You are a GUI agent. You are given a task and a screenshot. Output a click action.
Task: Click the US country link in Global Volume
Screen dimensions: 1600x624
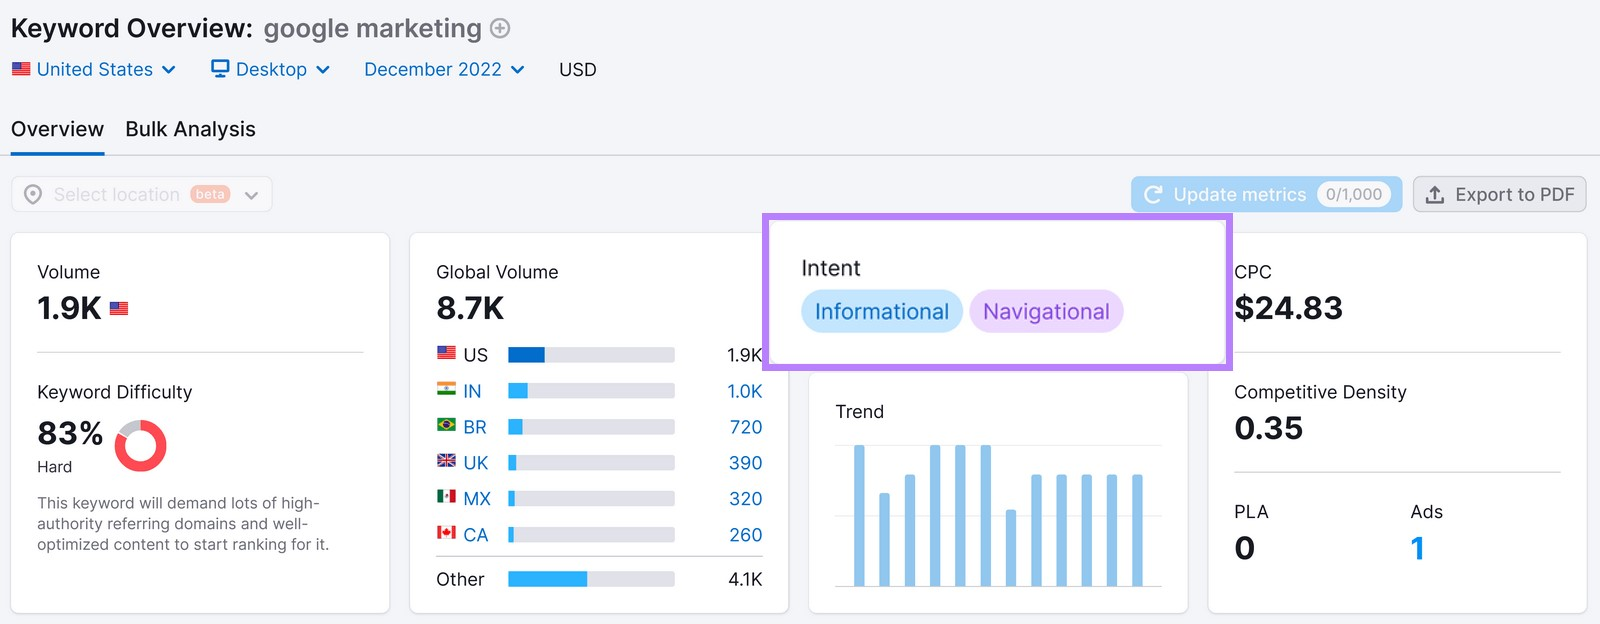(x=476, y=355)
